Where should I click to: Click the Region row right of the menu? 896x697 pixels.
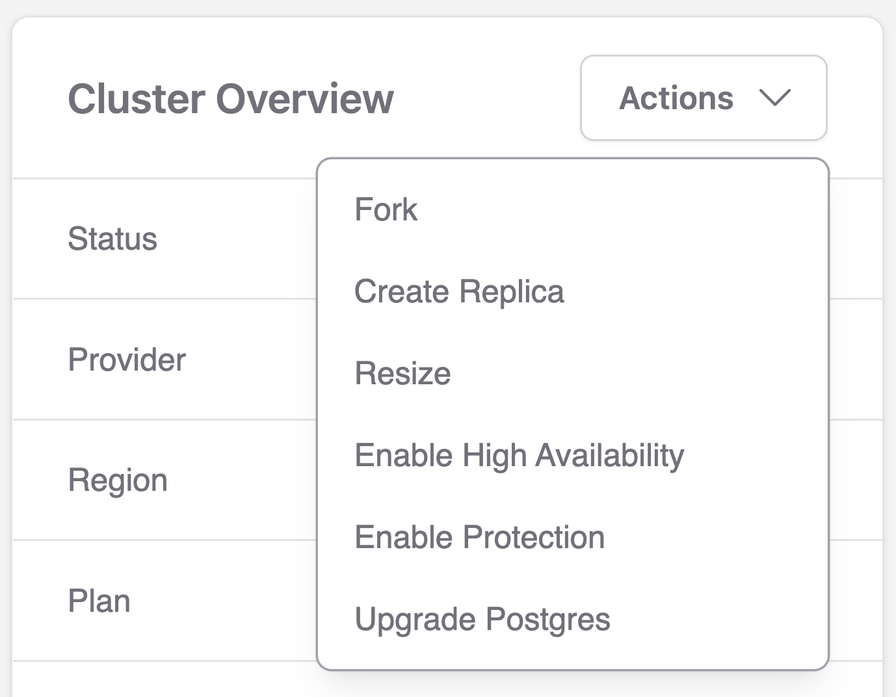pyautogui.click(x=855, y=480)
